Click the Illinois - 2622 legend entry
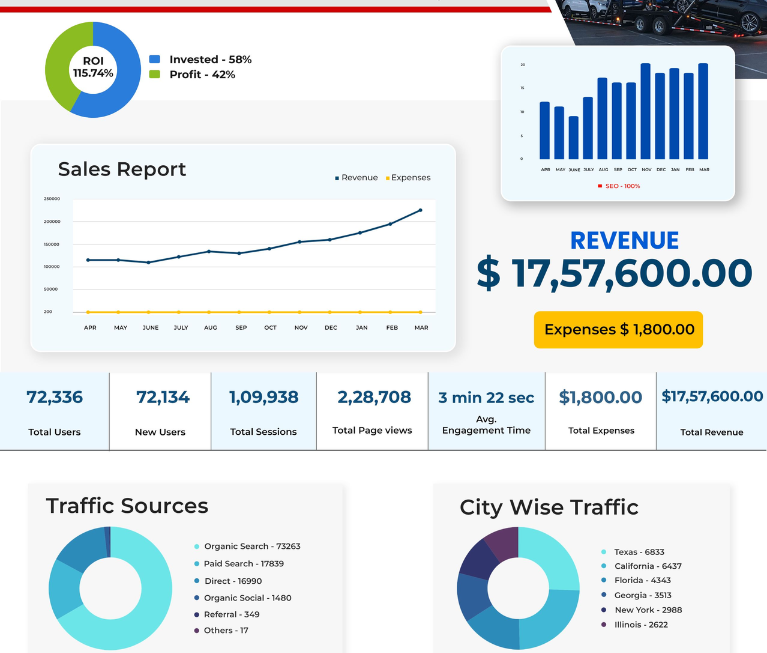 click(x=634, y=625)
